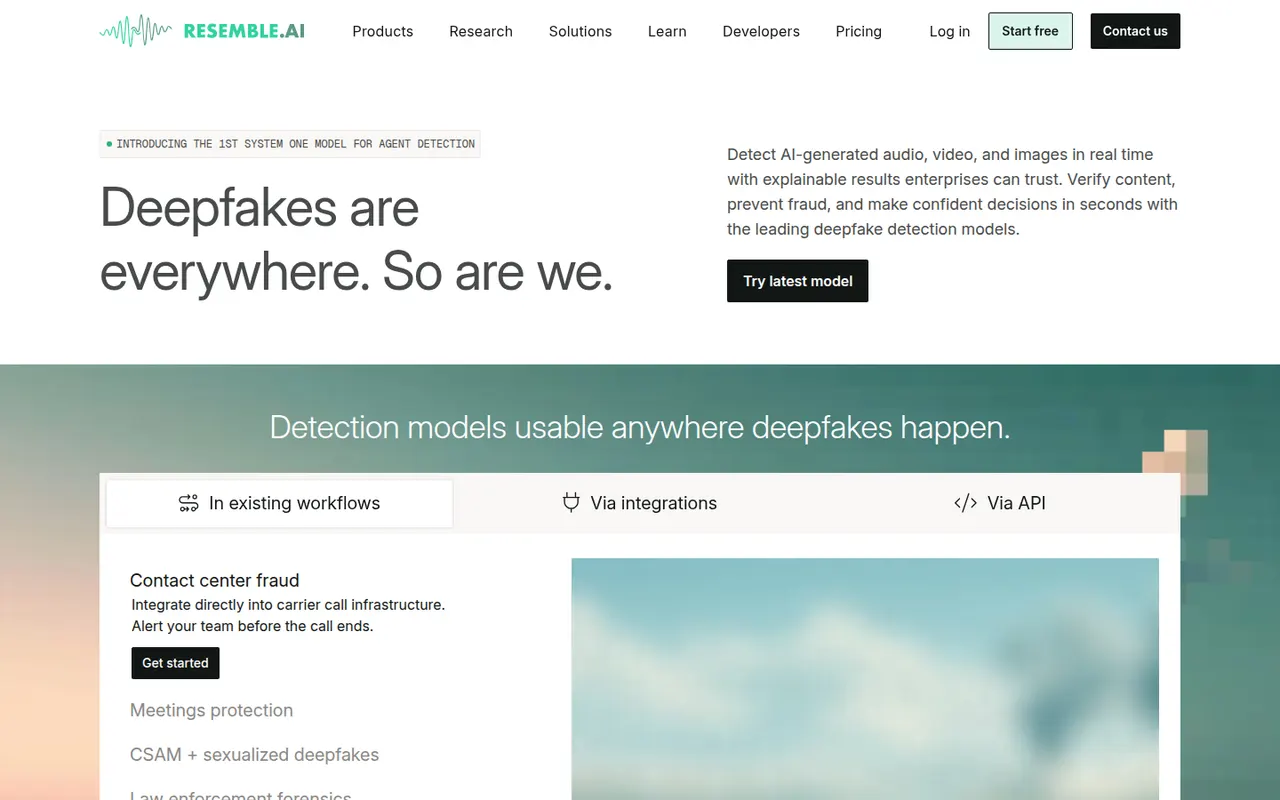Image resolution: width=1280 pixels, height=800 pixels.
Task: Open the Research menu
Action: tap(481, 31)
